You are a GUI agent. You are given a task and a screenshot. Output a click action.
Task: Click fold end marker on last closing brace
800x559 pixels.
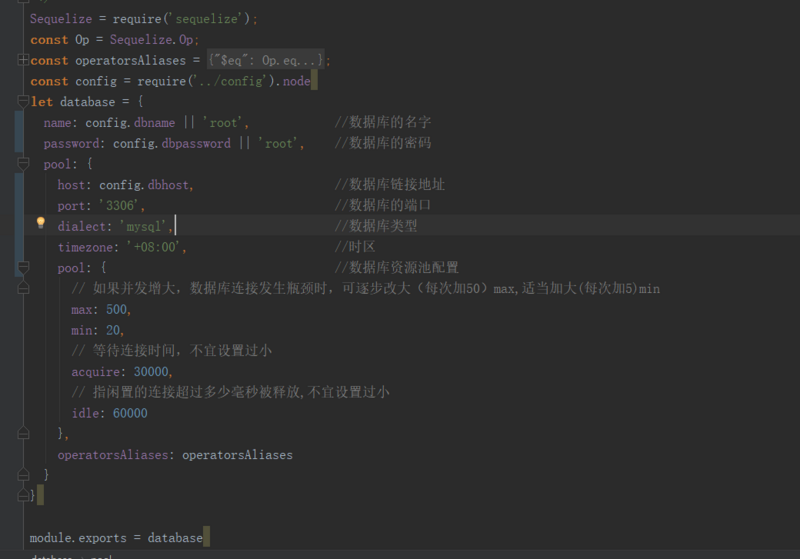pyautogui.click(x=23, y=495)
